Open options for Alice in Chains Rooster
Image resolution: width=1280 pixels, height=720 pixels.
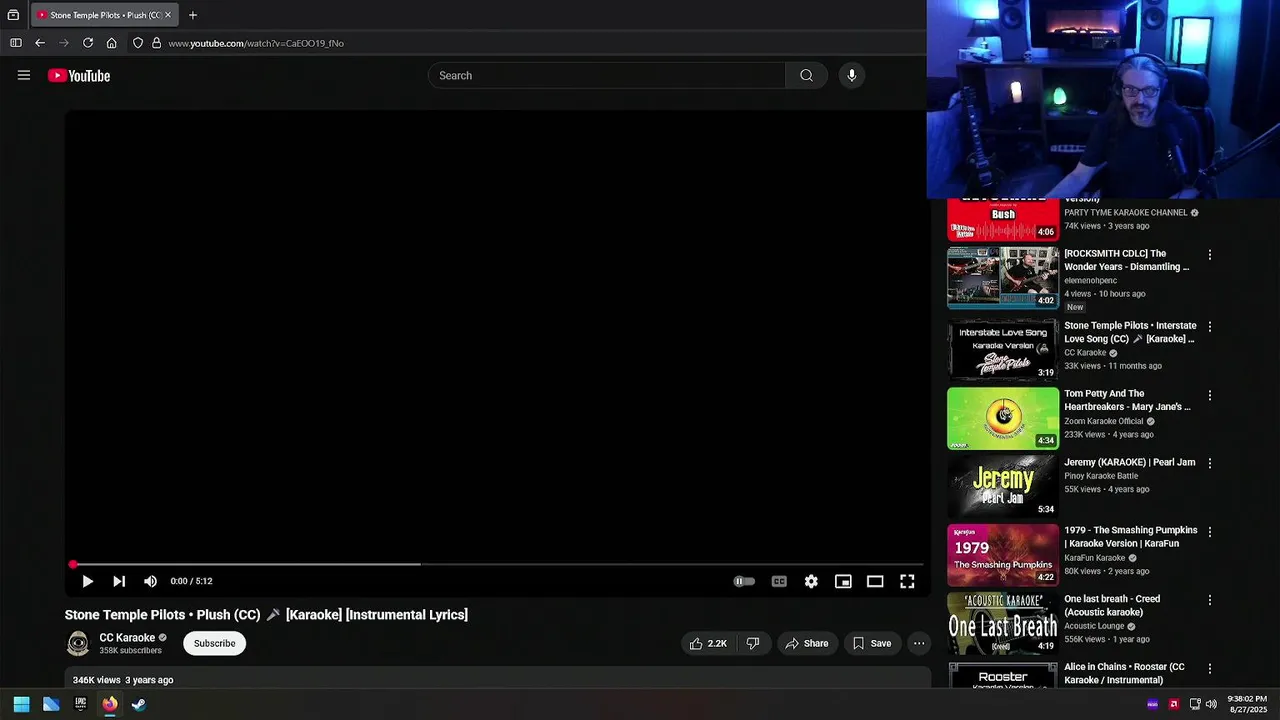[x=1210, y=668]
